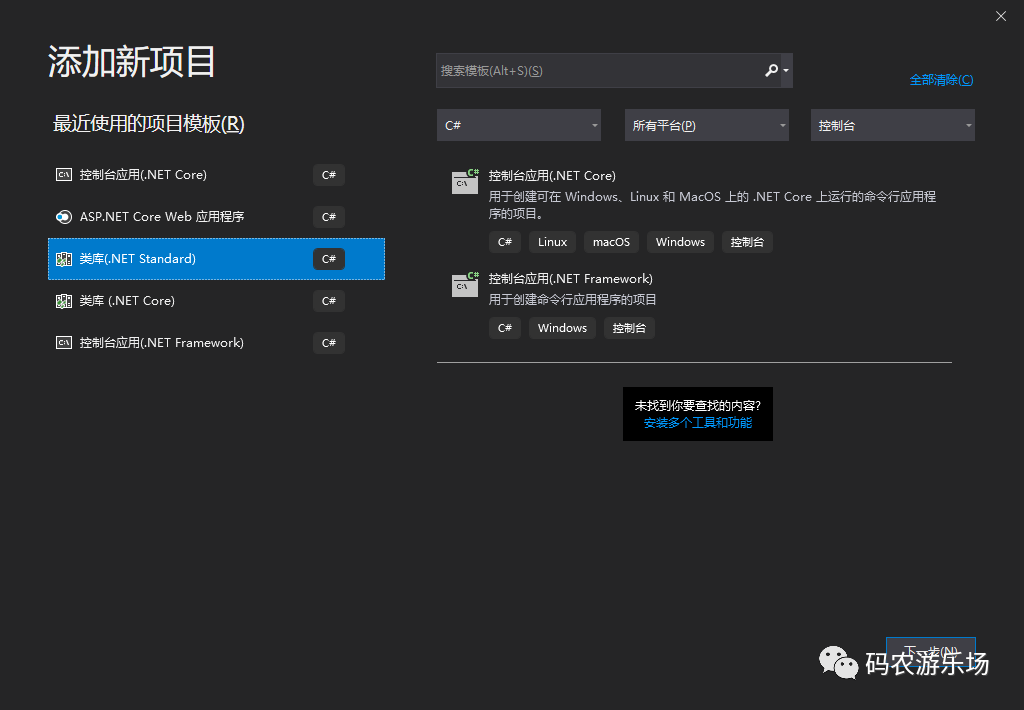Focus the template search box
The image size is (1024, 710).
click(x=614, y=71)
